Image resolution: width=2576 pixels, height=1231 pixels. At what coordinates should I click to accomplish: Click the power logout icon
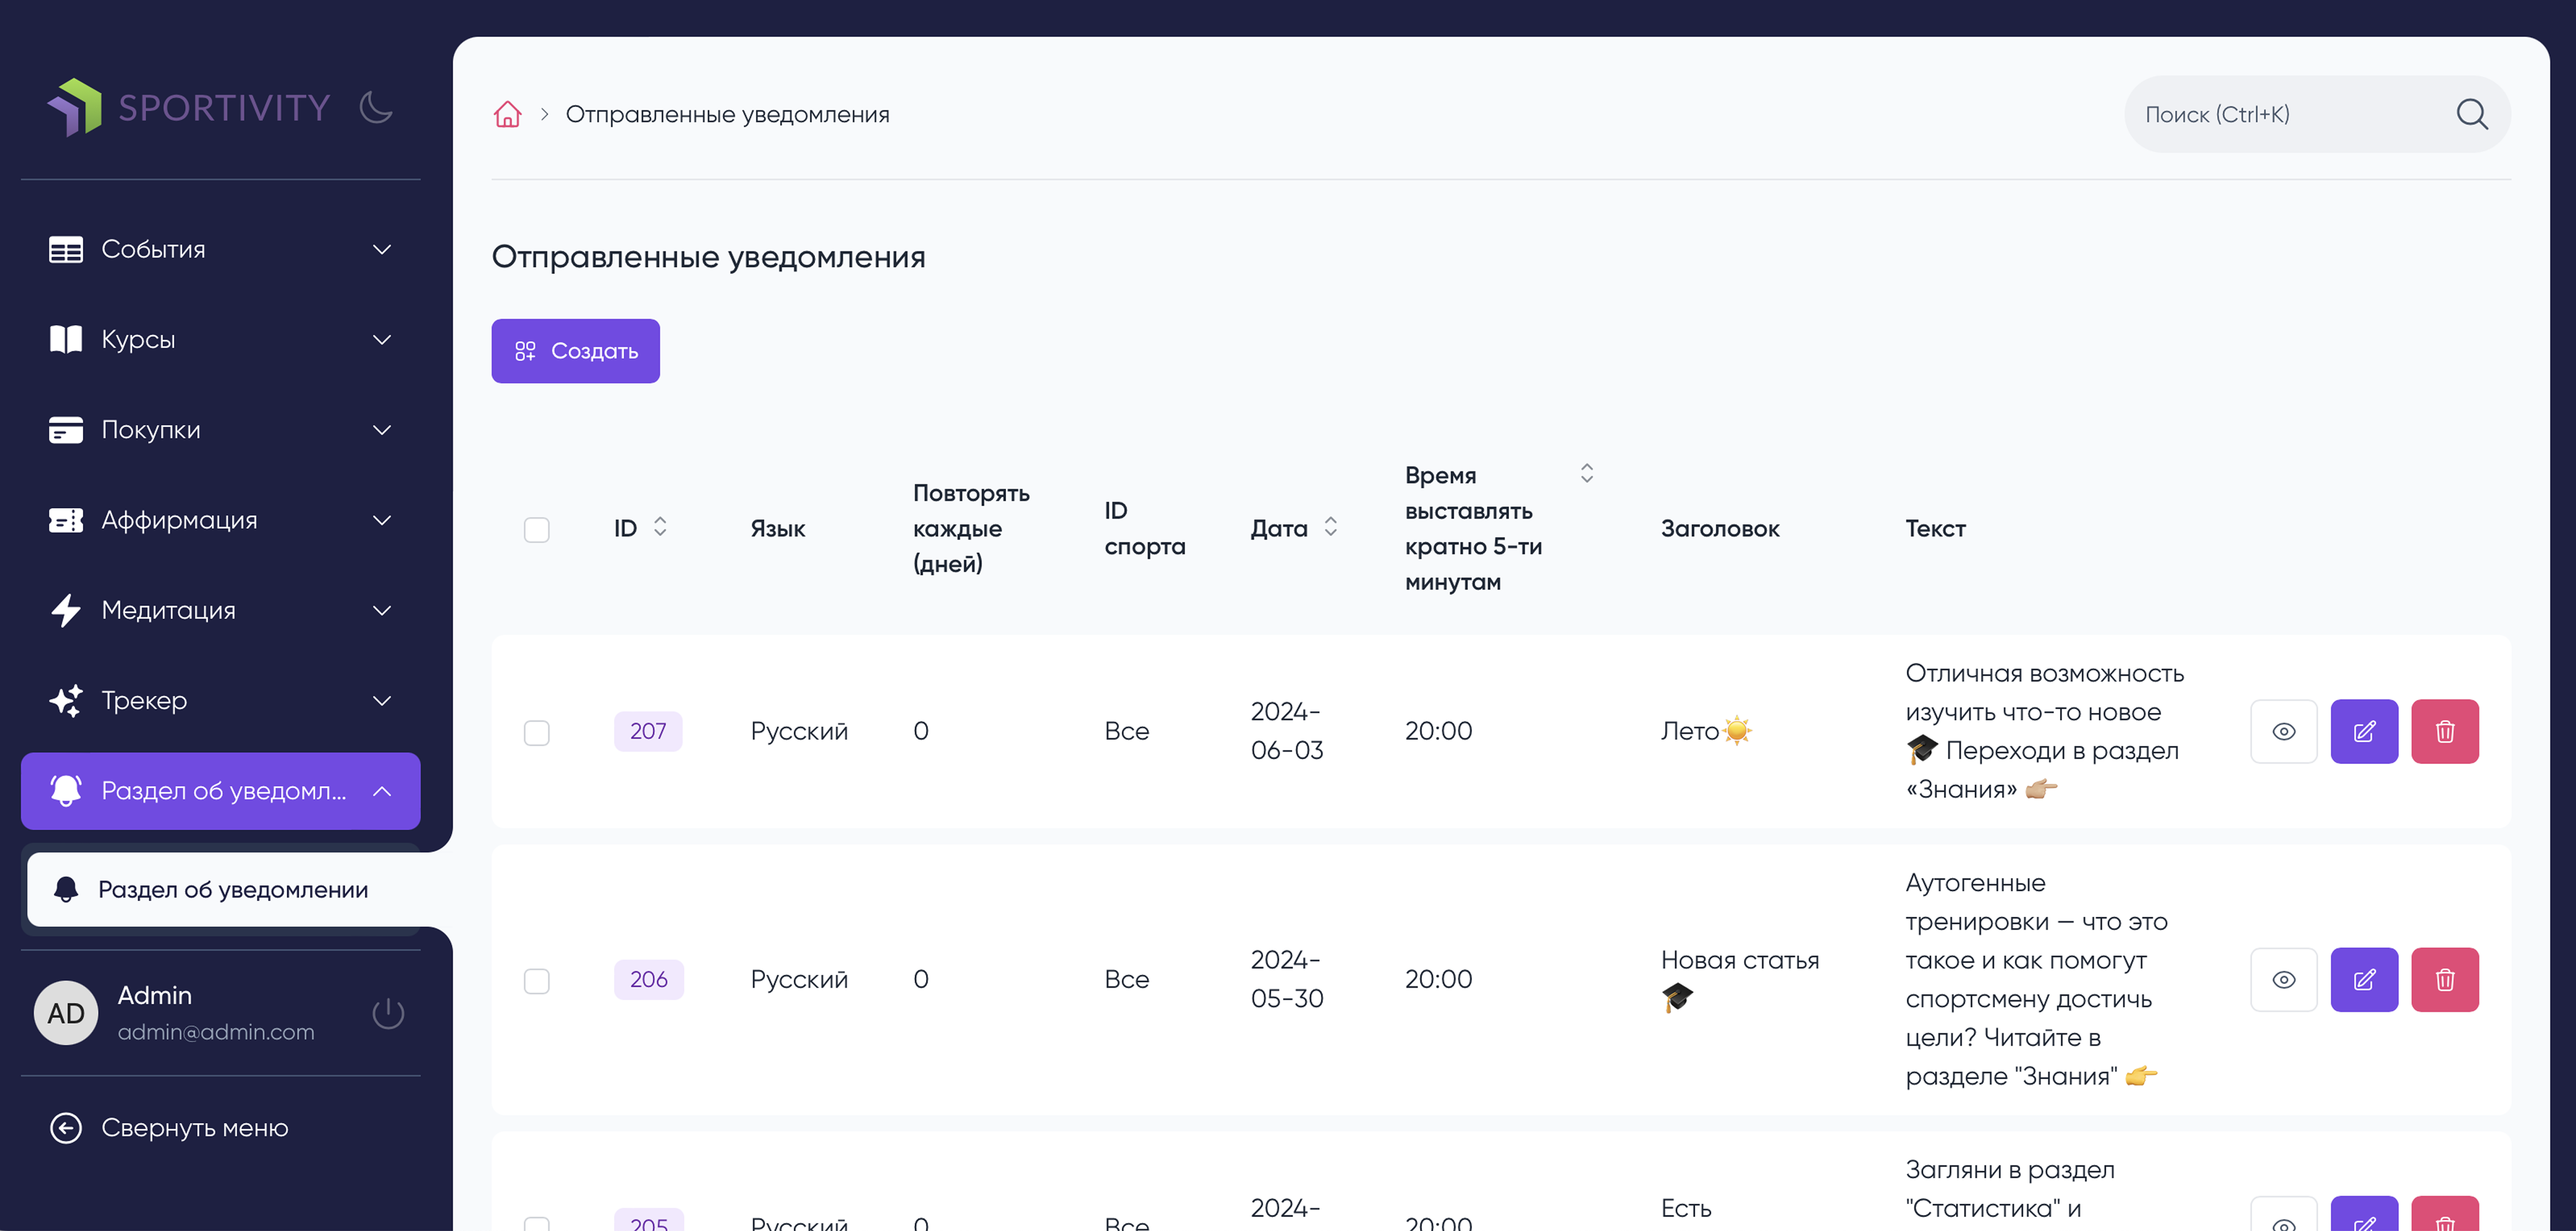(x=388, y=1013)
